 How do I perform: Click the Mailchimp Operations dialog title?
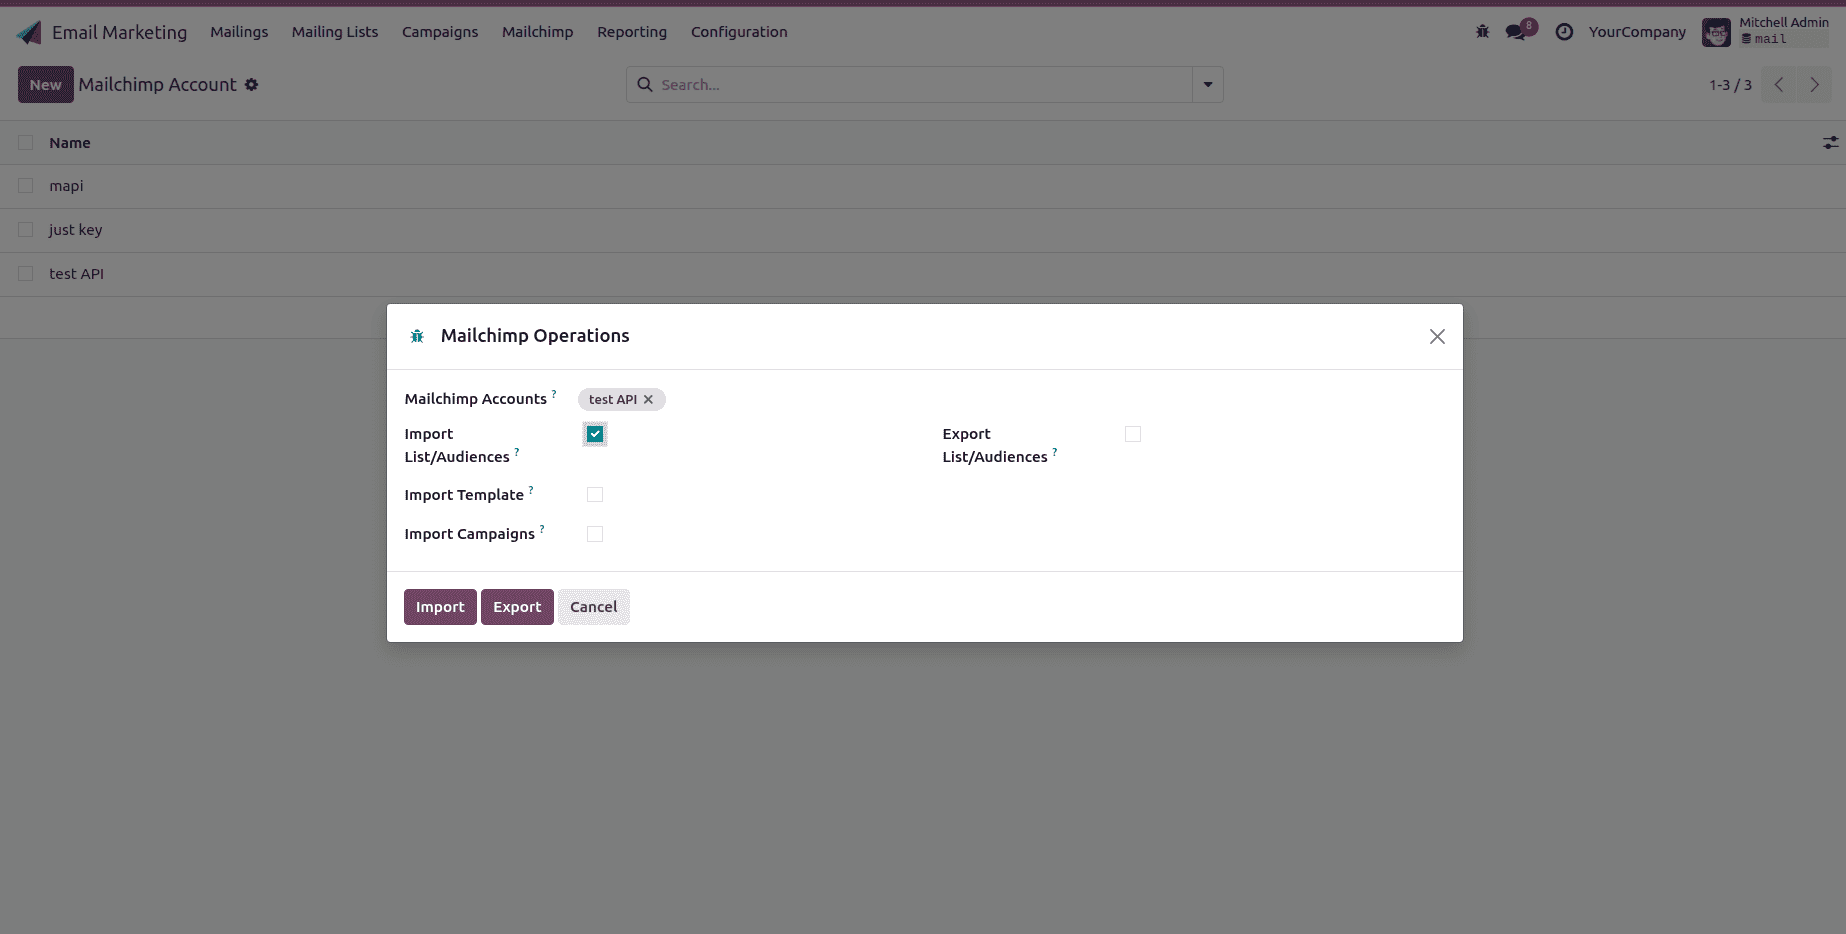pos(535,336)
